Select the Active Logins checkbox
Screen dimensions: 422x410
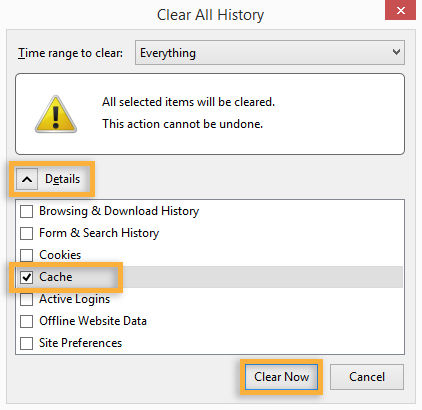(x=26, y=299)
